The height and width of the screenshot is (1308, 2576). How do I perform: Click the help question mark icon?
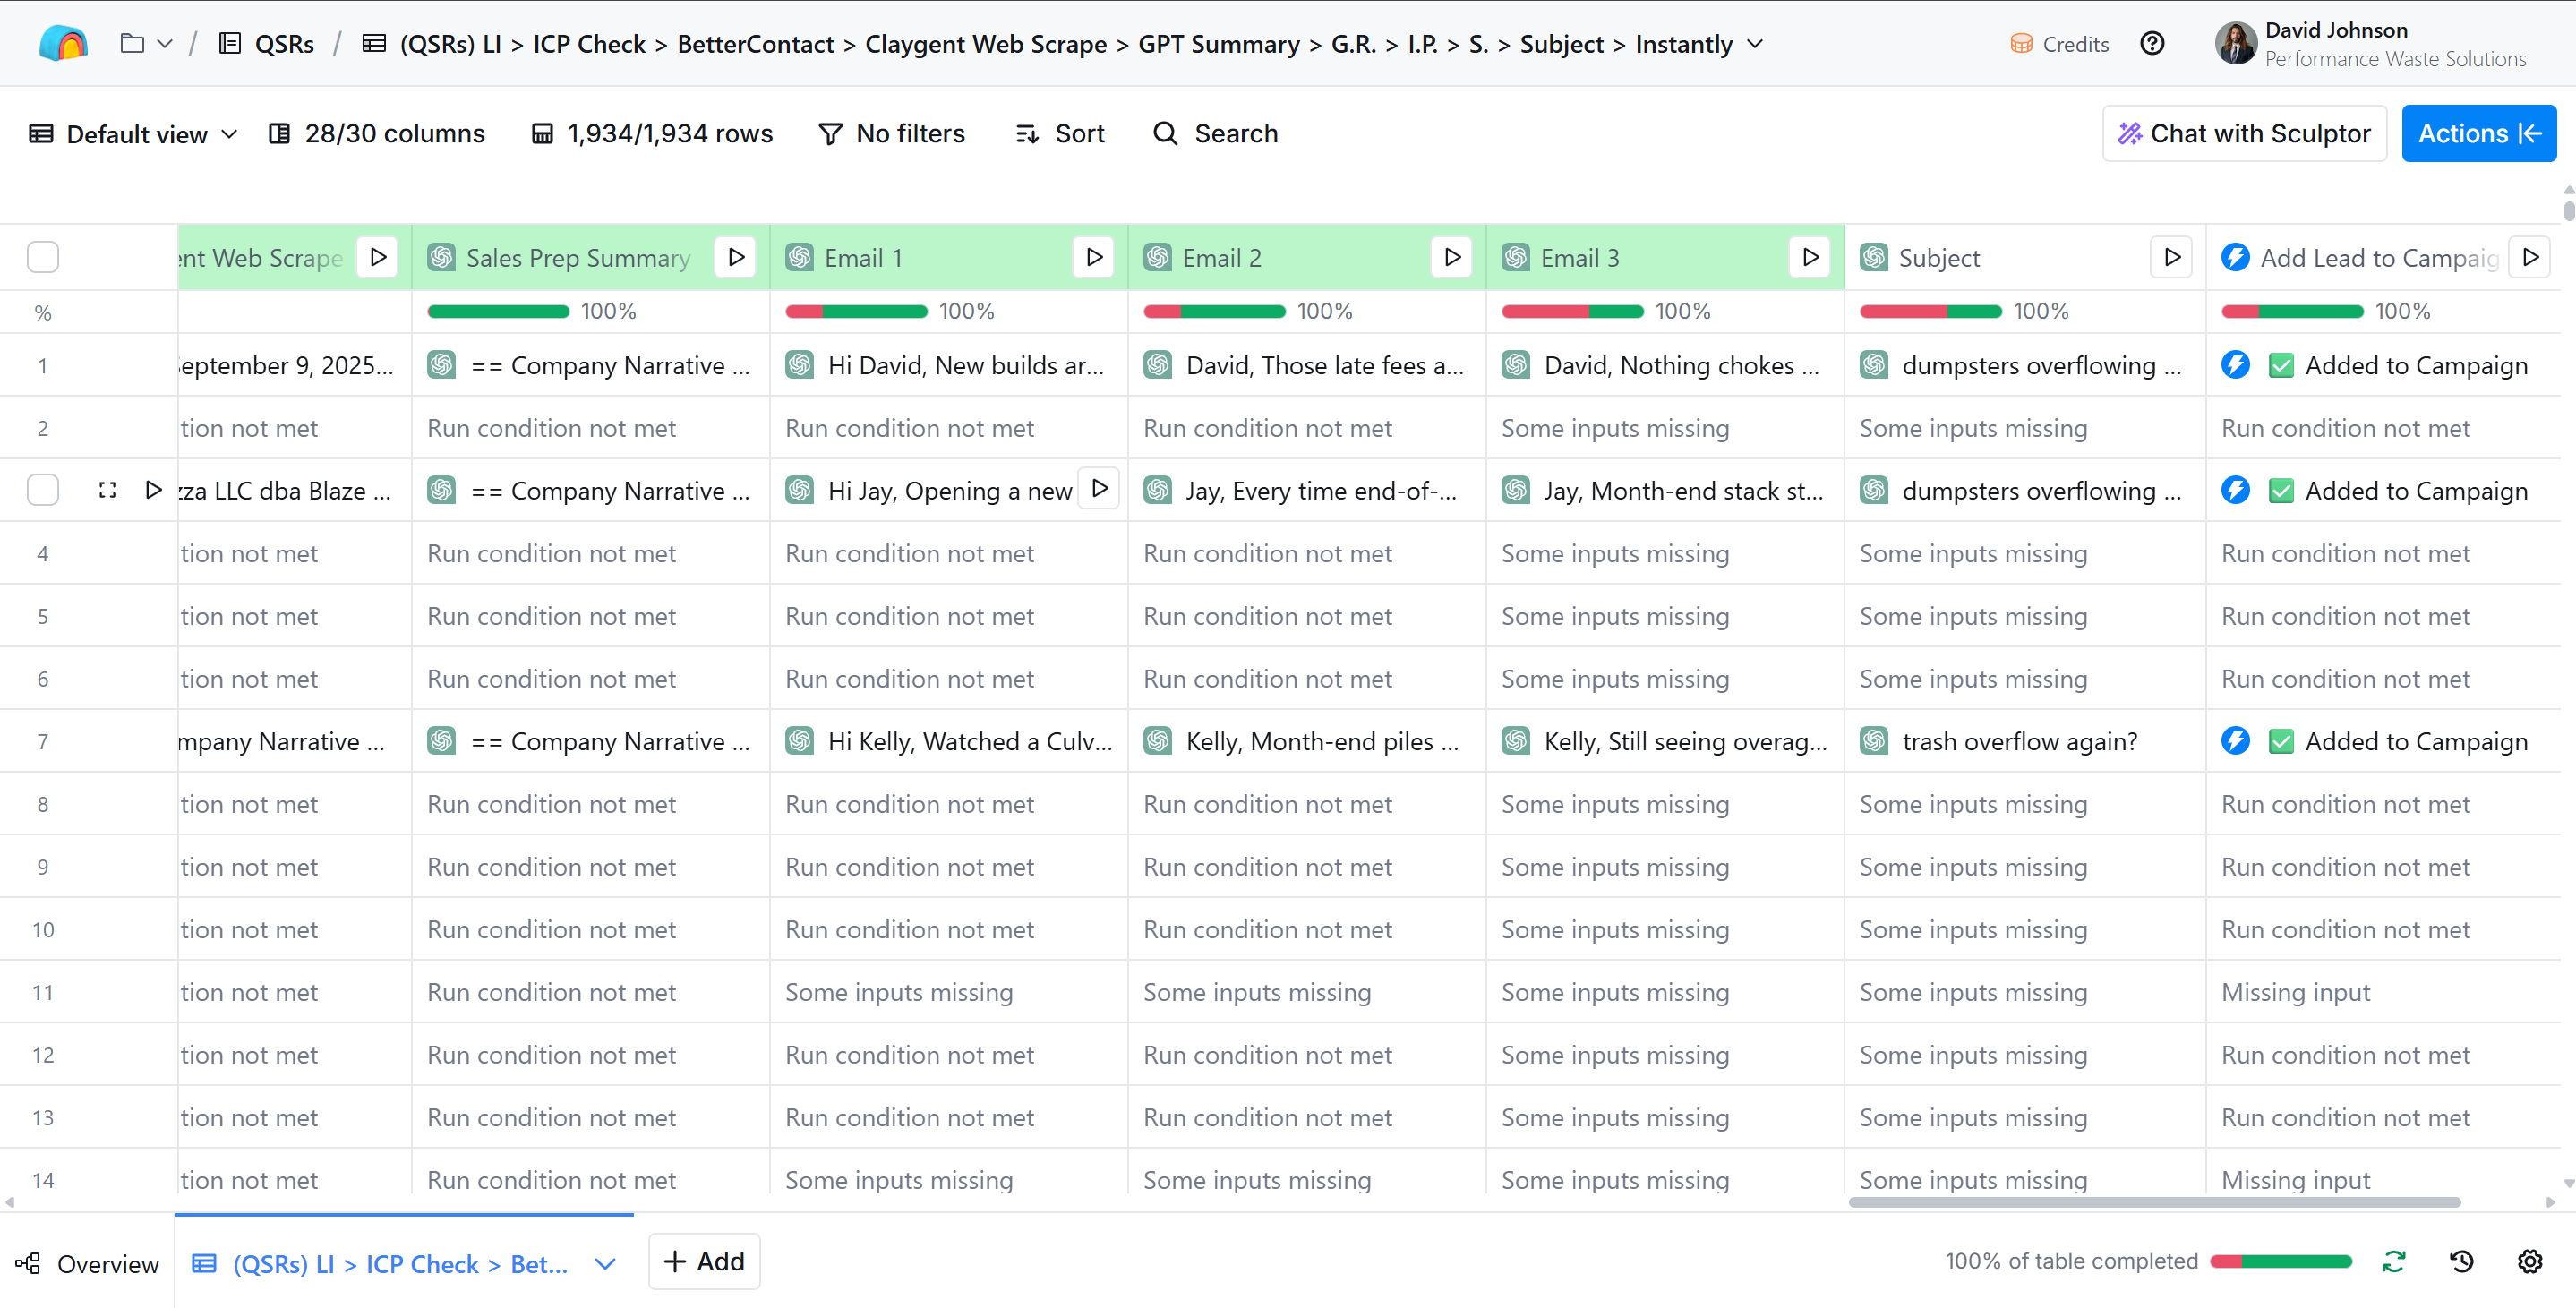tap(2152, 44)
